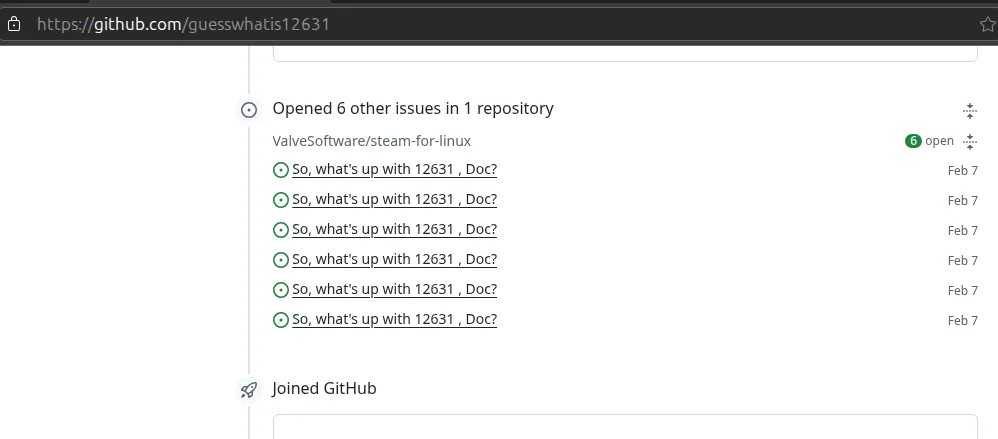Open the sixth "So, what's up with 12631" issue link
The image size is (998, 439).
394,319
